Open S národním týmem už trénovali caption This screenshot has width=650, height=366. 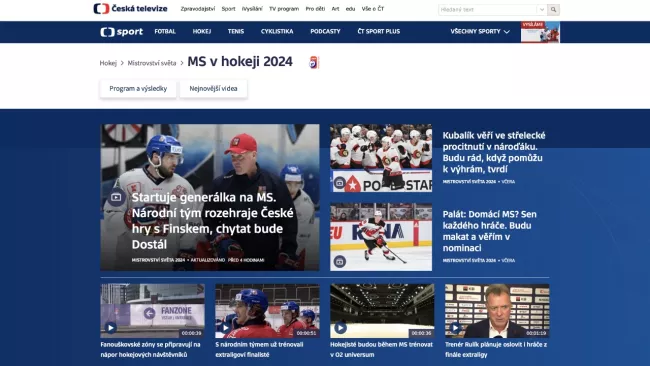point(259,349)
